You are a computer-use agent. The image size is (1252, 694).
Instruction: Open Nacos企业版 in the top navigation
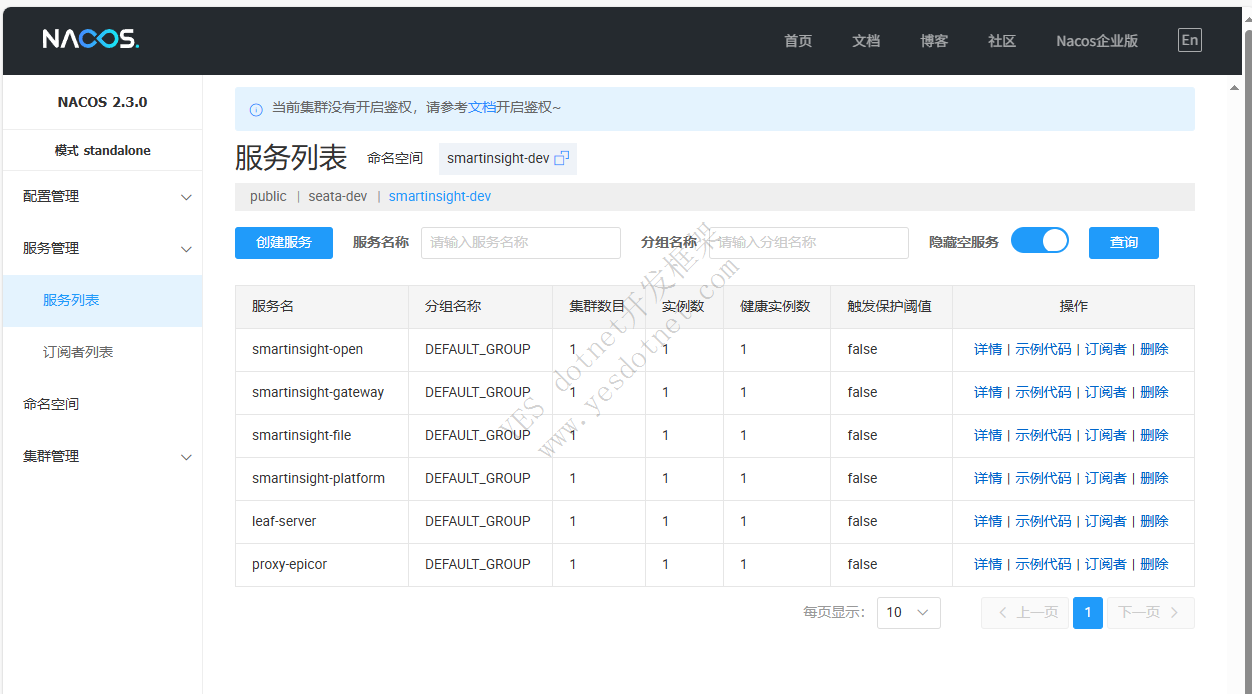1097,41
